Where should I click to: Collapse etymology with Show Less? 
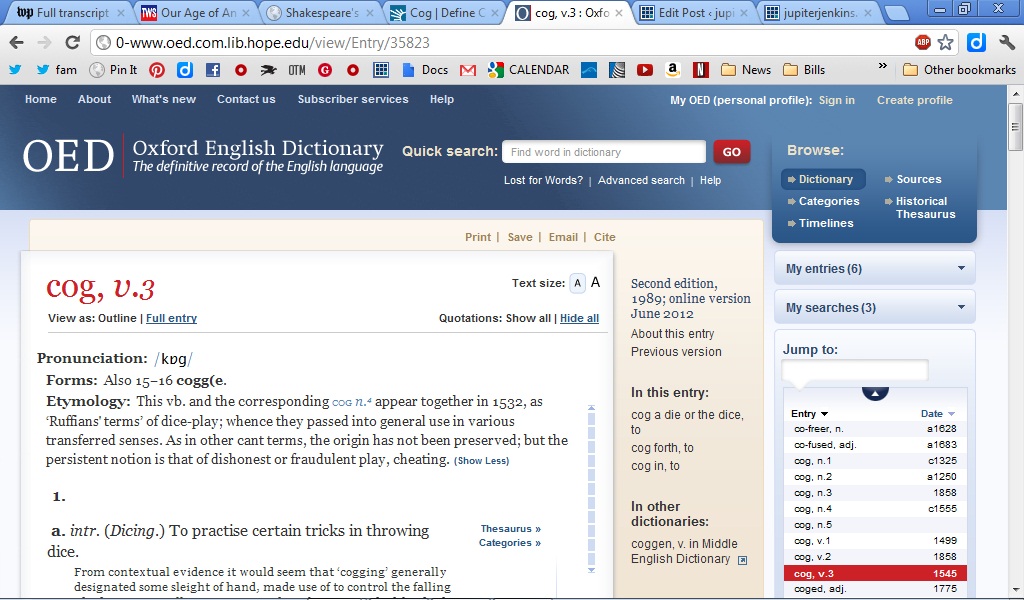(481, 461)
